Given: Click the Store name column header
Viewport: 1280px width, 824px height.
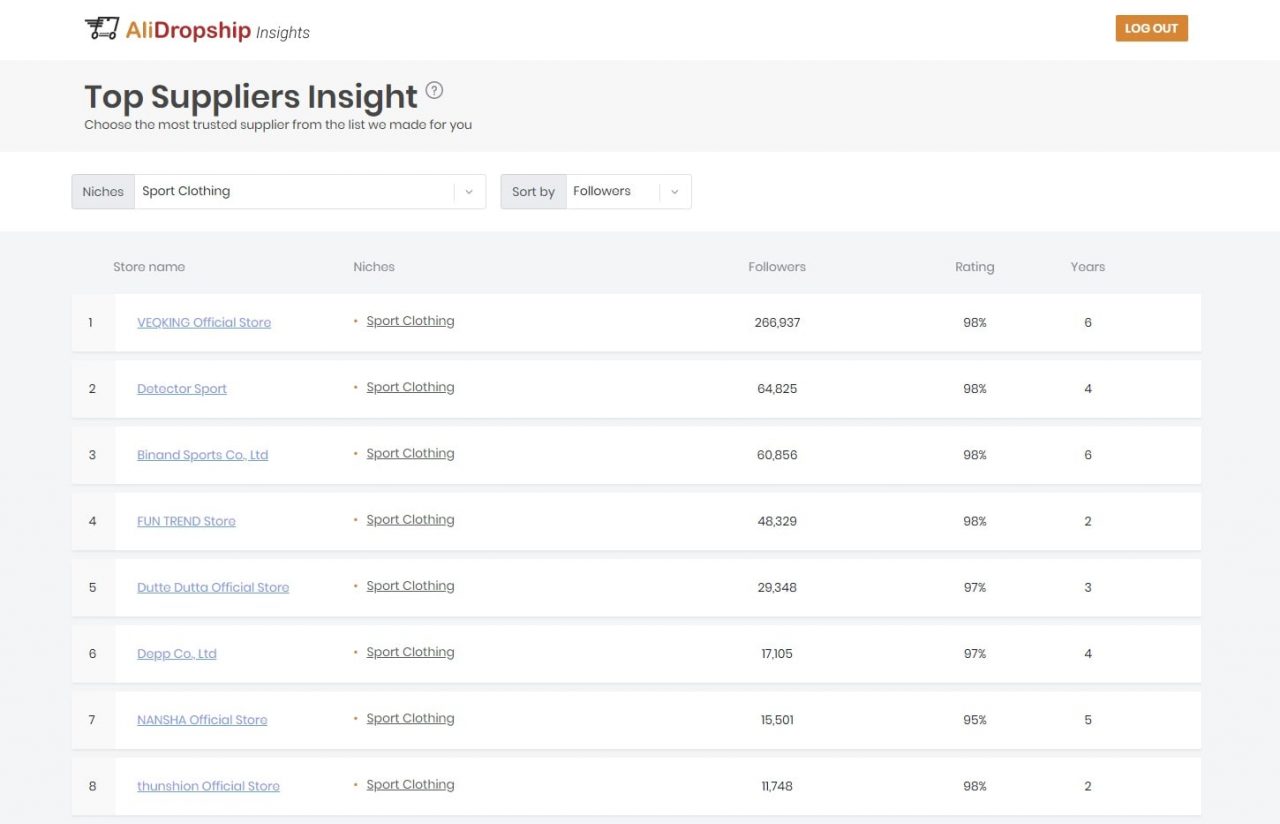Looking at the screenshot, I should pos(149,267).
